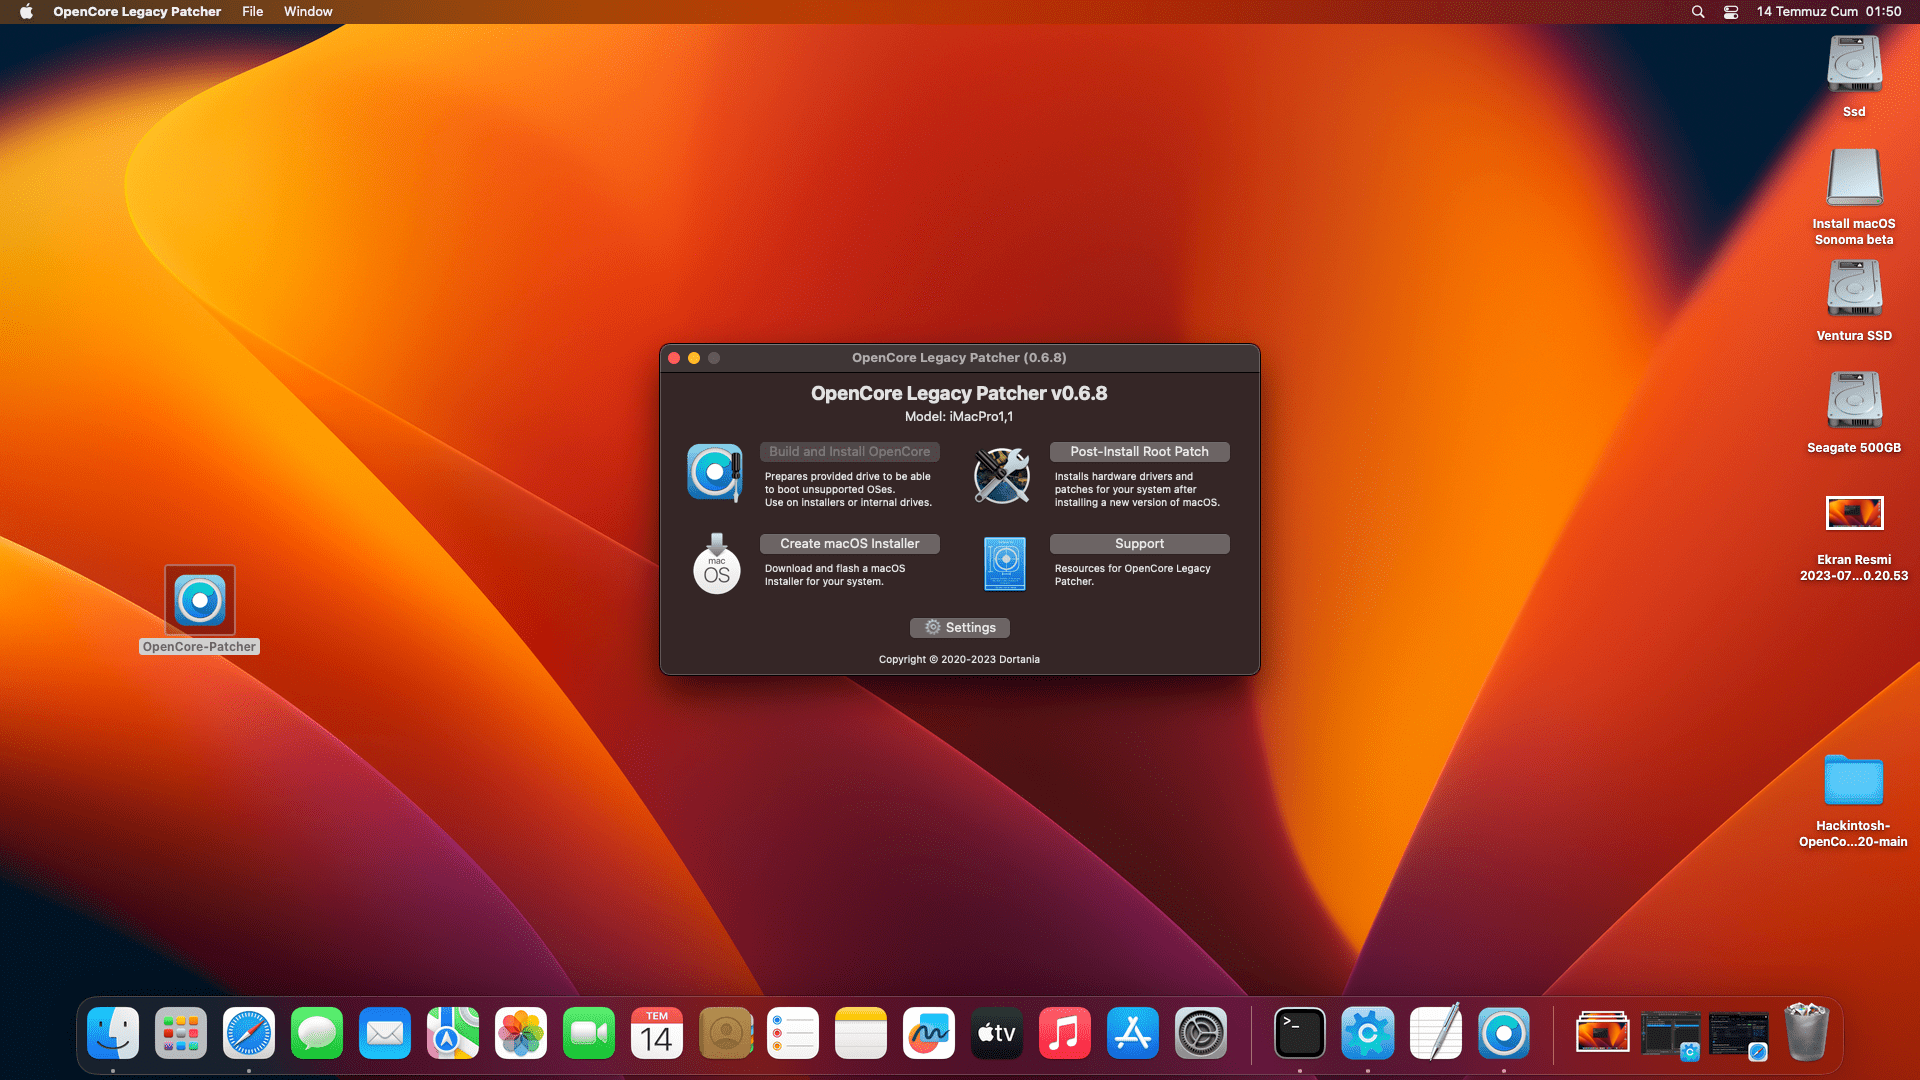Click the Ekran Resmi screenshot thumbnail
Screen dimensions: 1920x1080
1854,514
